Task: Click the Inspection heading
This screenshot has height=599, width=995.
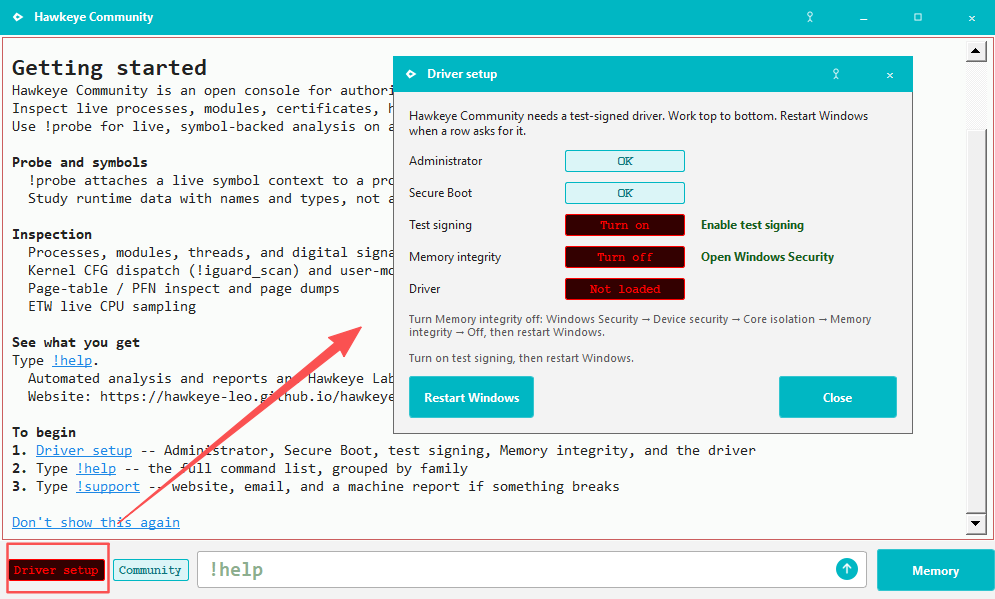Action: point(51,234)
